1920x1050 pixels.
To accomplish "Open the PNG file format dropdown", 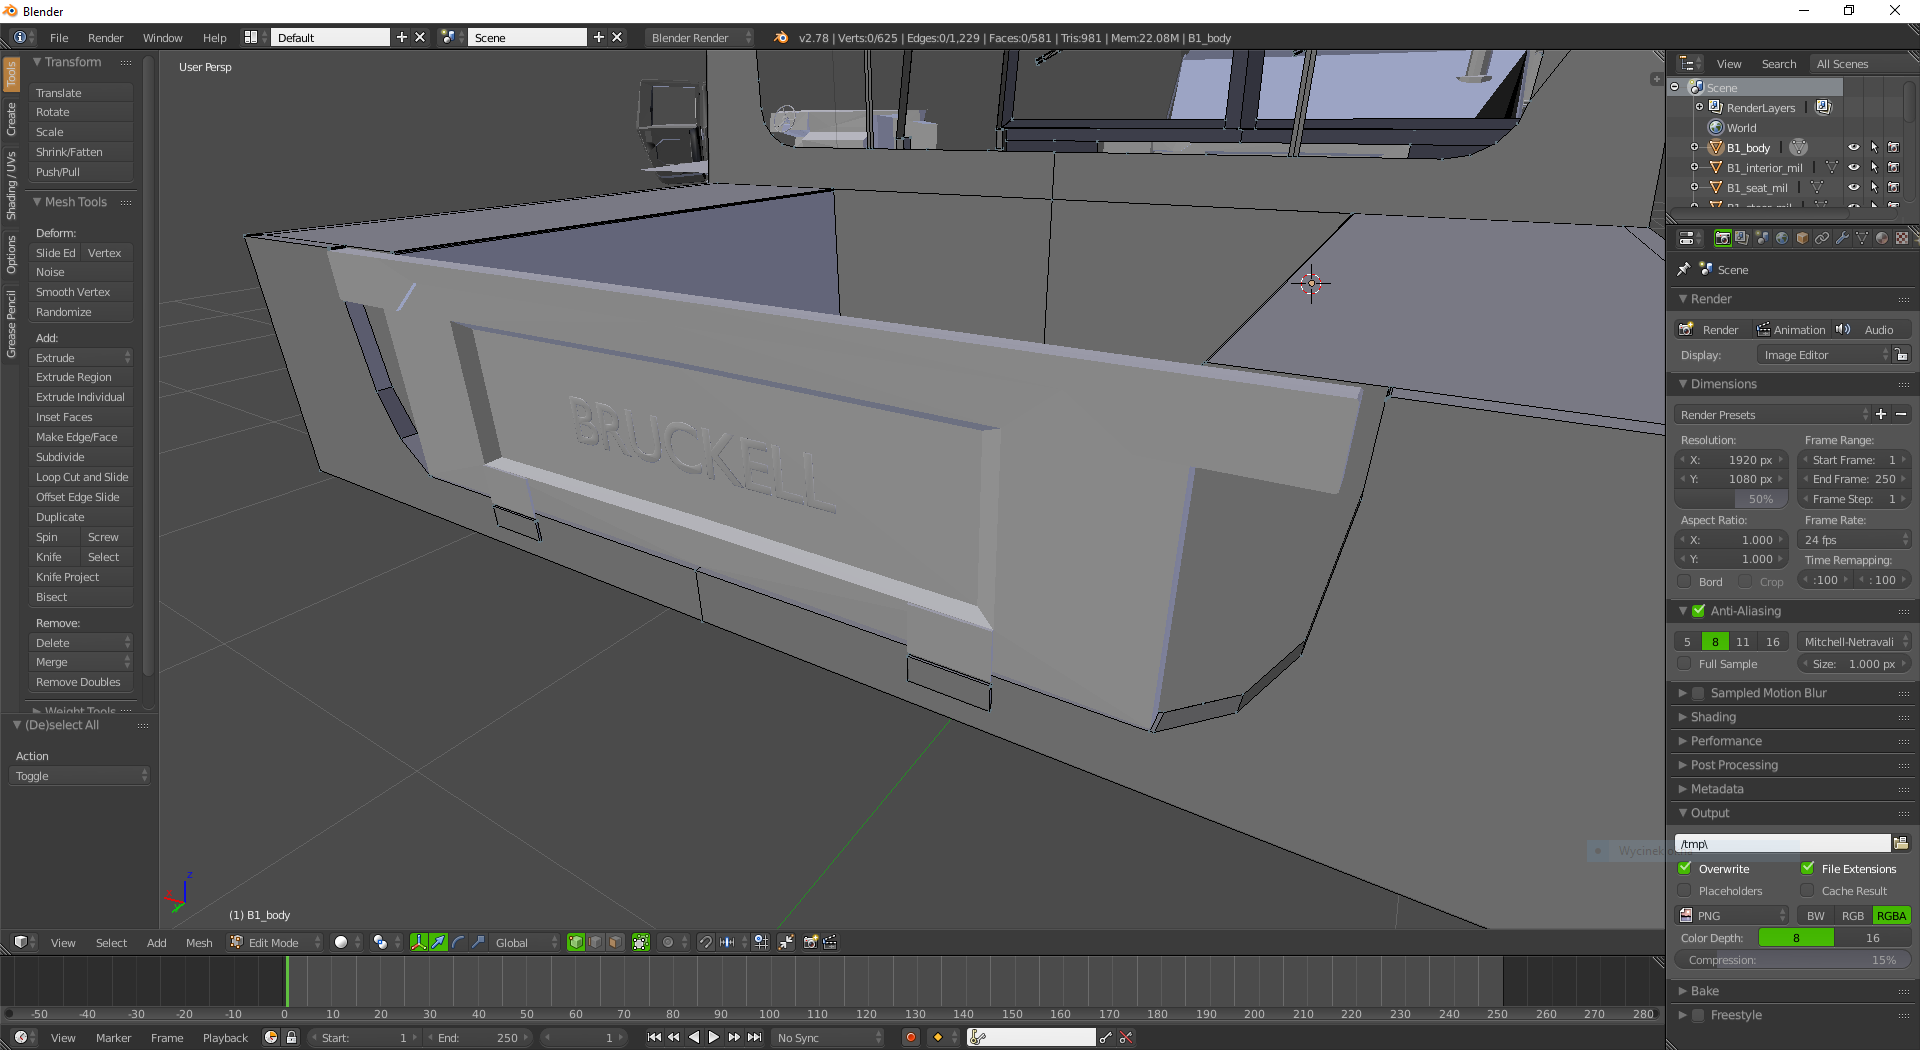I will pyautogui.click(x=1732, y=915).
